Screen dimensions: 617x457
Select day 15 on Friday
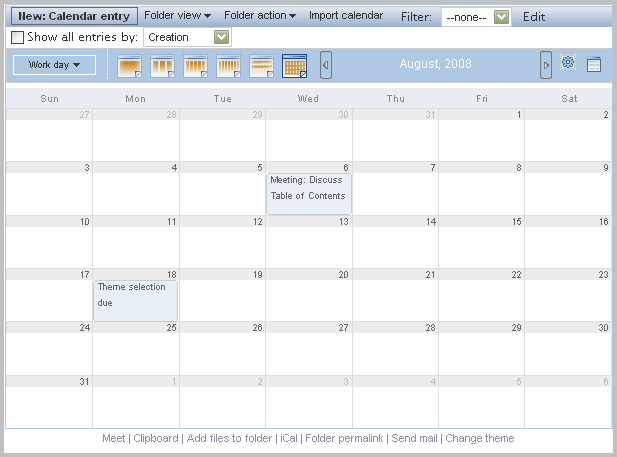(517, 222)
